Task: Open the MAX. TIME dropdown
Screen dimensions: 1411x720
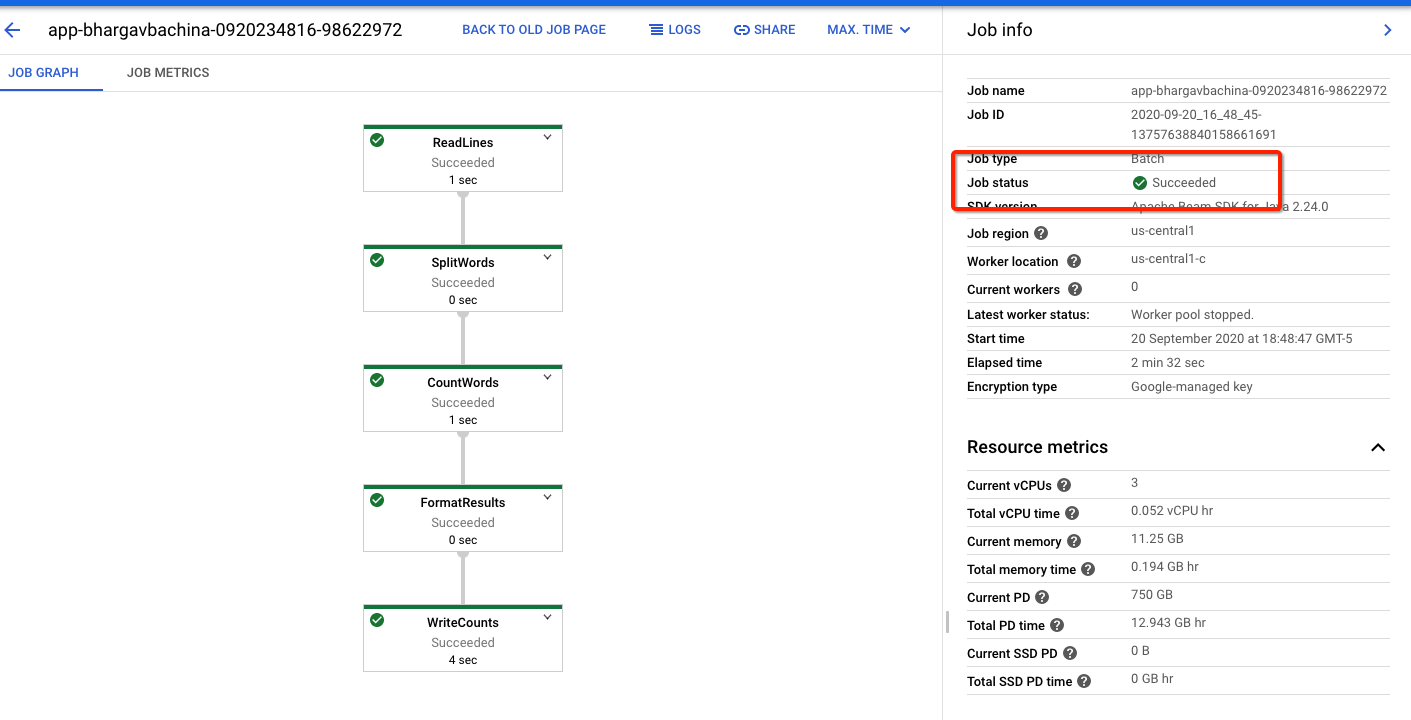Action: [x=868, y=29]
